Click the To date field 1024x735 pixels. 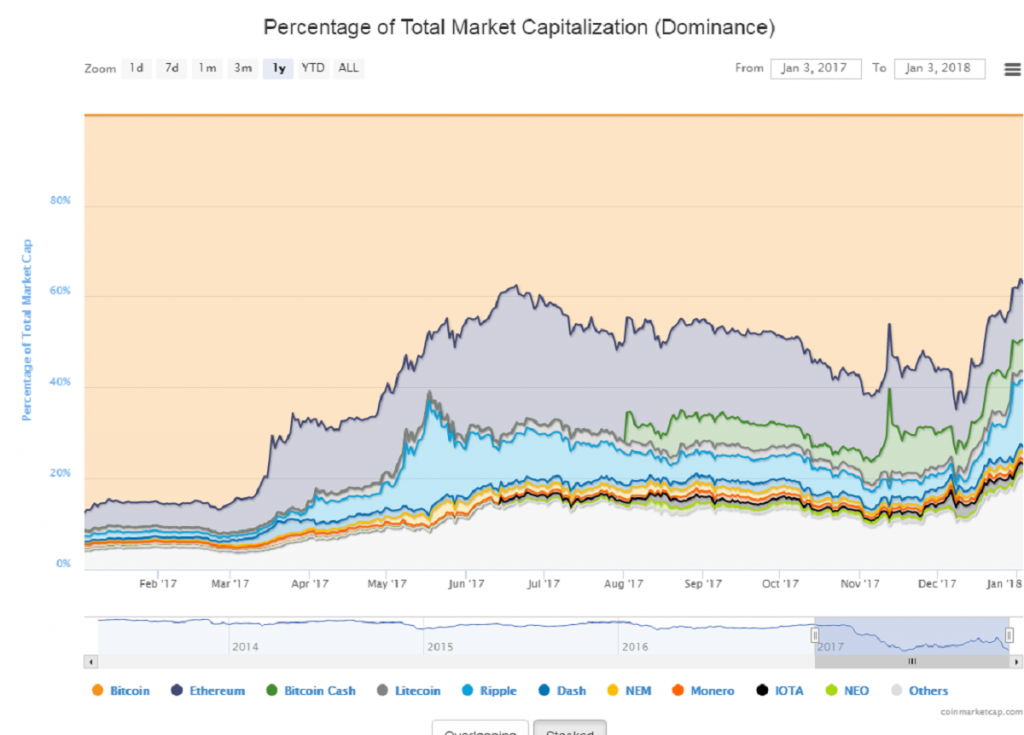[x=939, y=69]
